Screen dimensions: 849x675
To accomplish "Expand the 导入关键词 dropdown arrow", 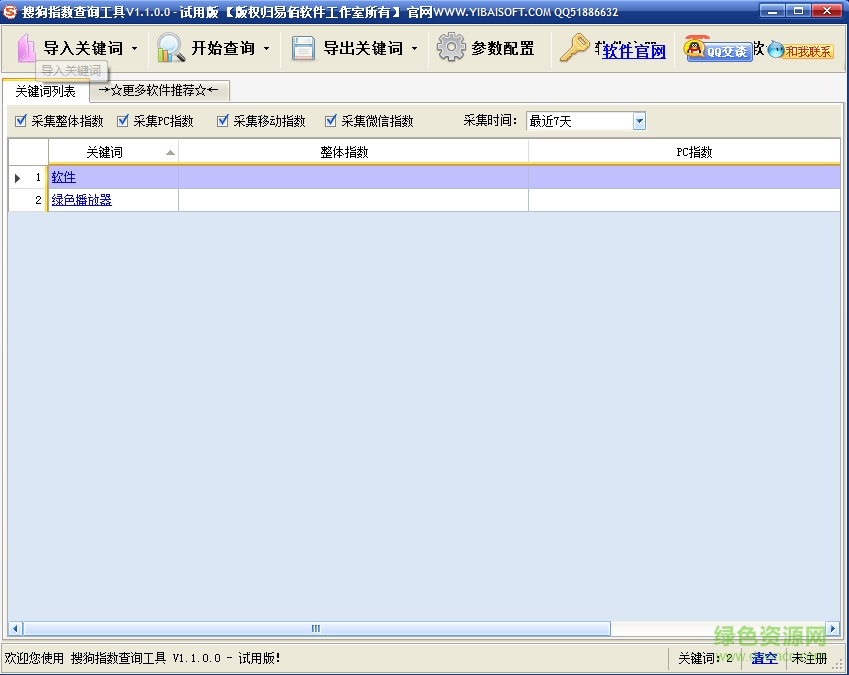I will [x=132, y=48].
